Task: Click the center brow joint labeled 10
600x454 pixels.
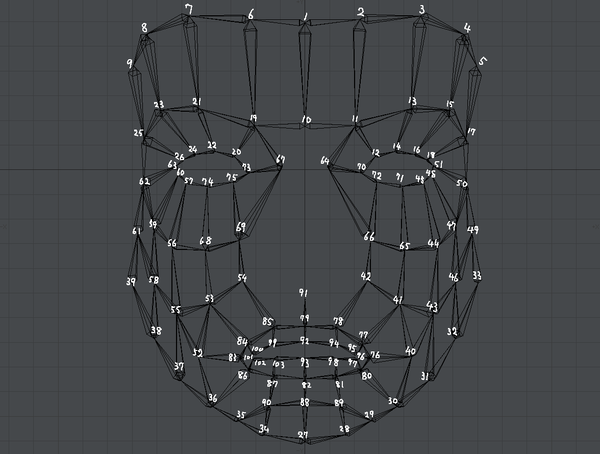Action: 306,119
